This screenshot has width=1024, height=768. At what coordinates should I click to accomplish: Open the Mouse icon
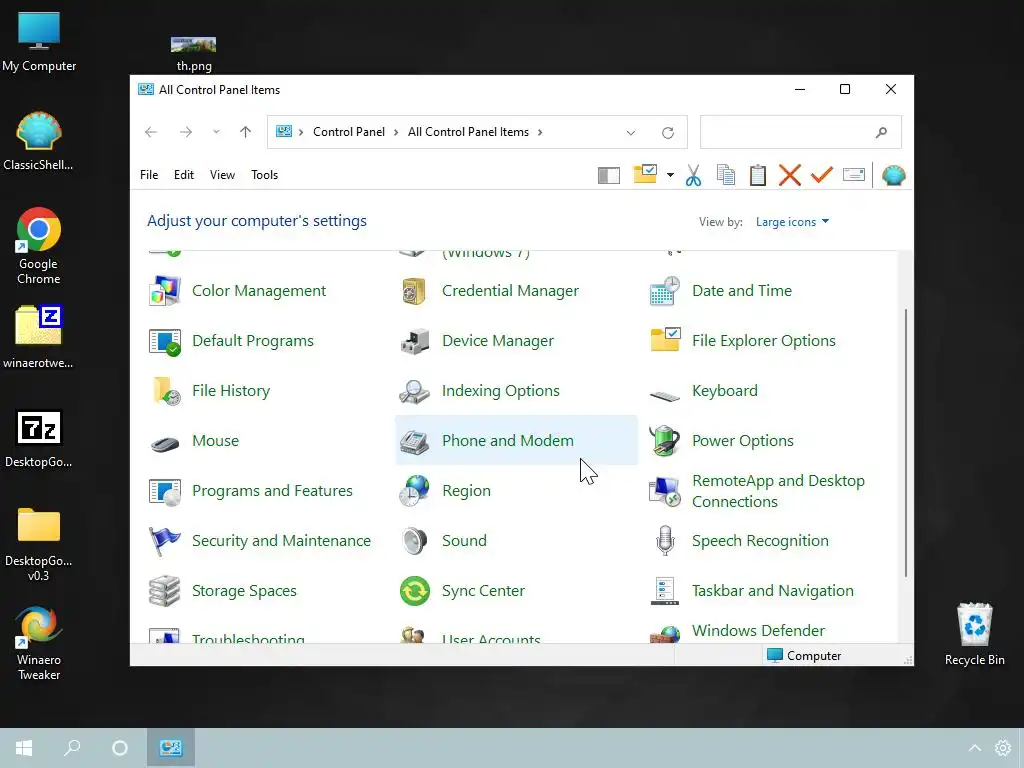coord(165,444)
